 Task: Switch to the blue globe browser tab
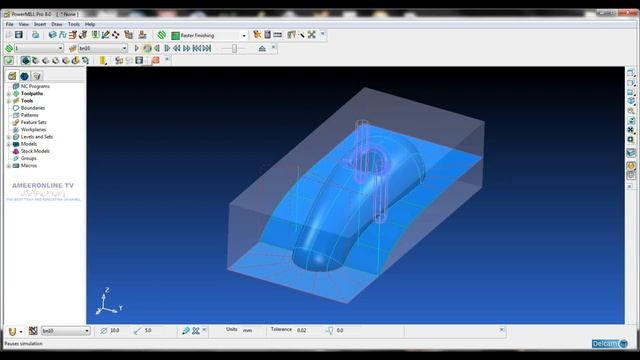(x=24, y=76)
